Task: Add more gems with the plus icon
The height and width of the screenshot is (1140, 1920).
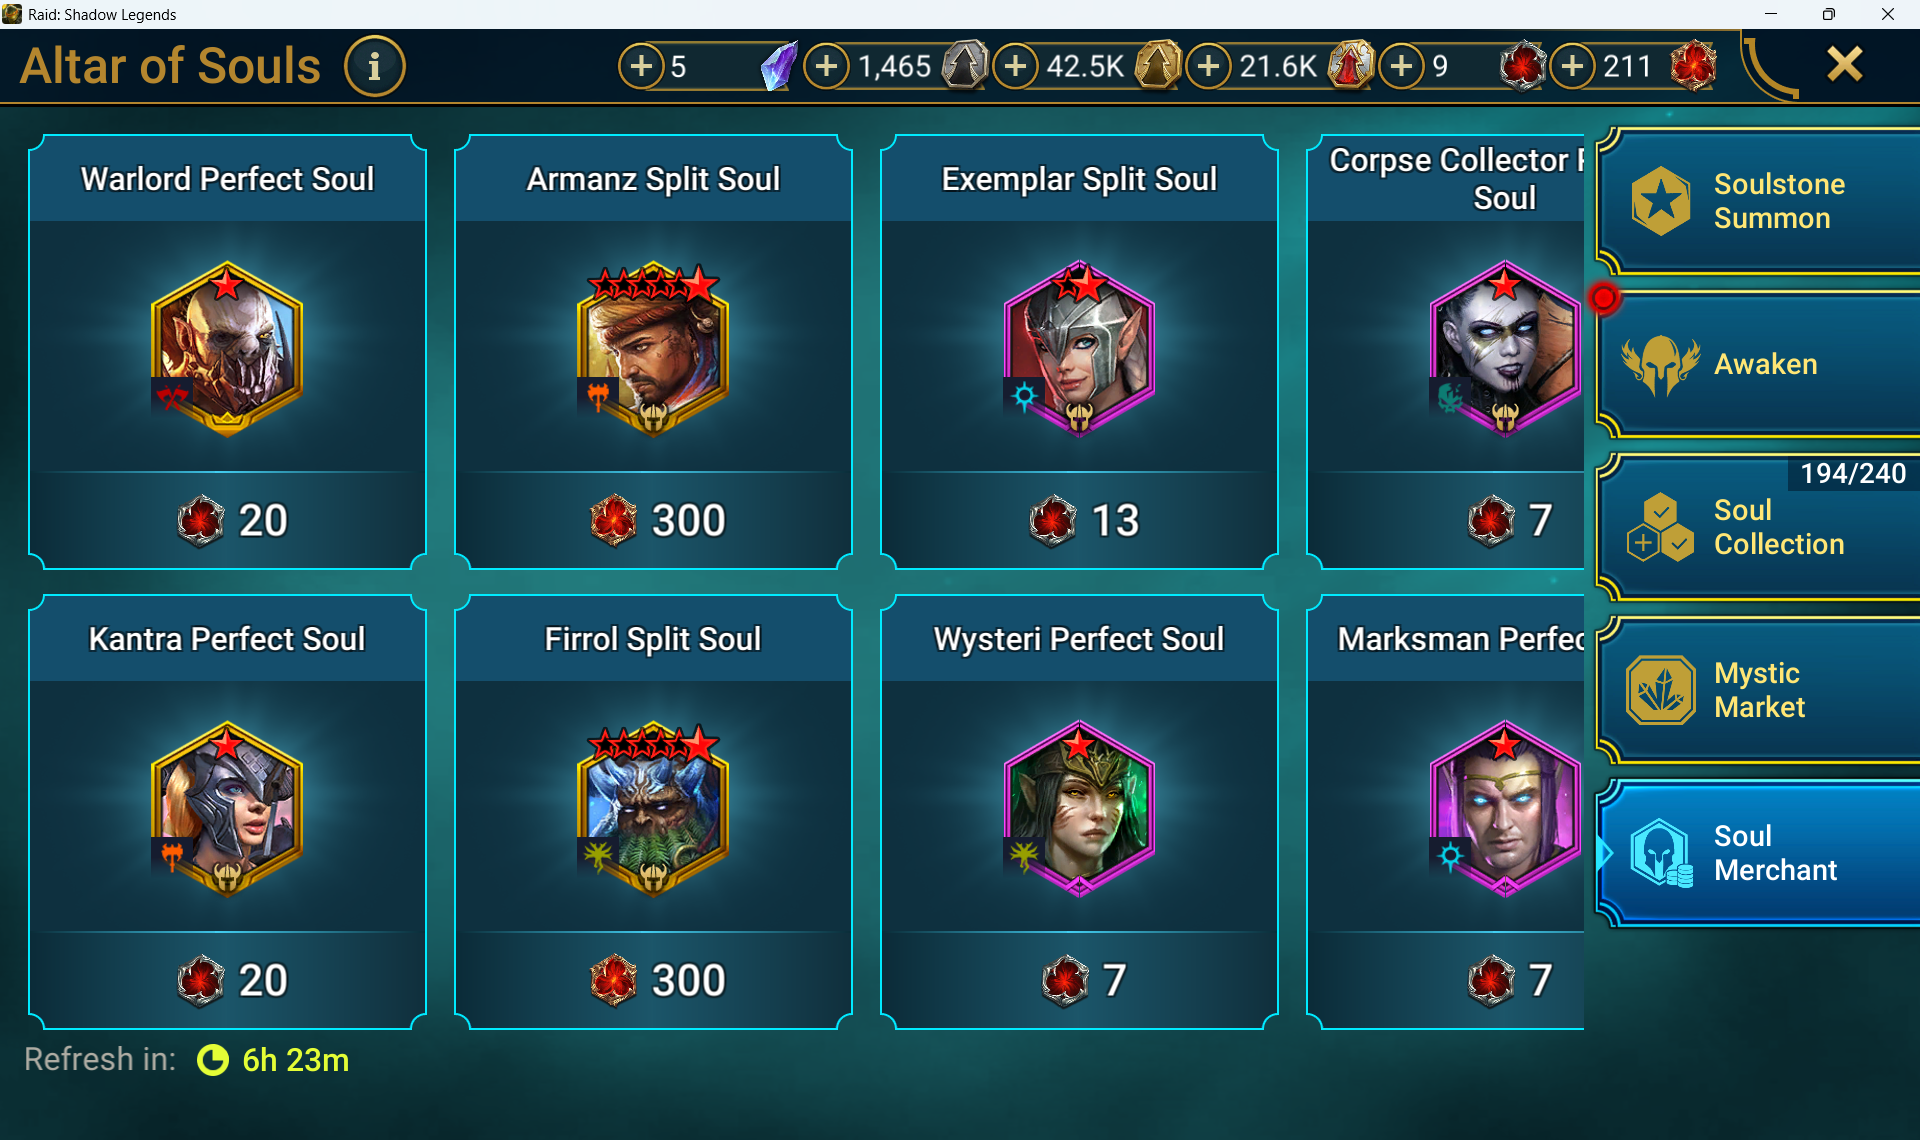Action: coord(641,66)
